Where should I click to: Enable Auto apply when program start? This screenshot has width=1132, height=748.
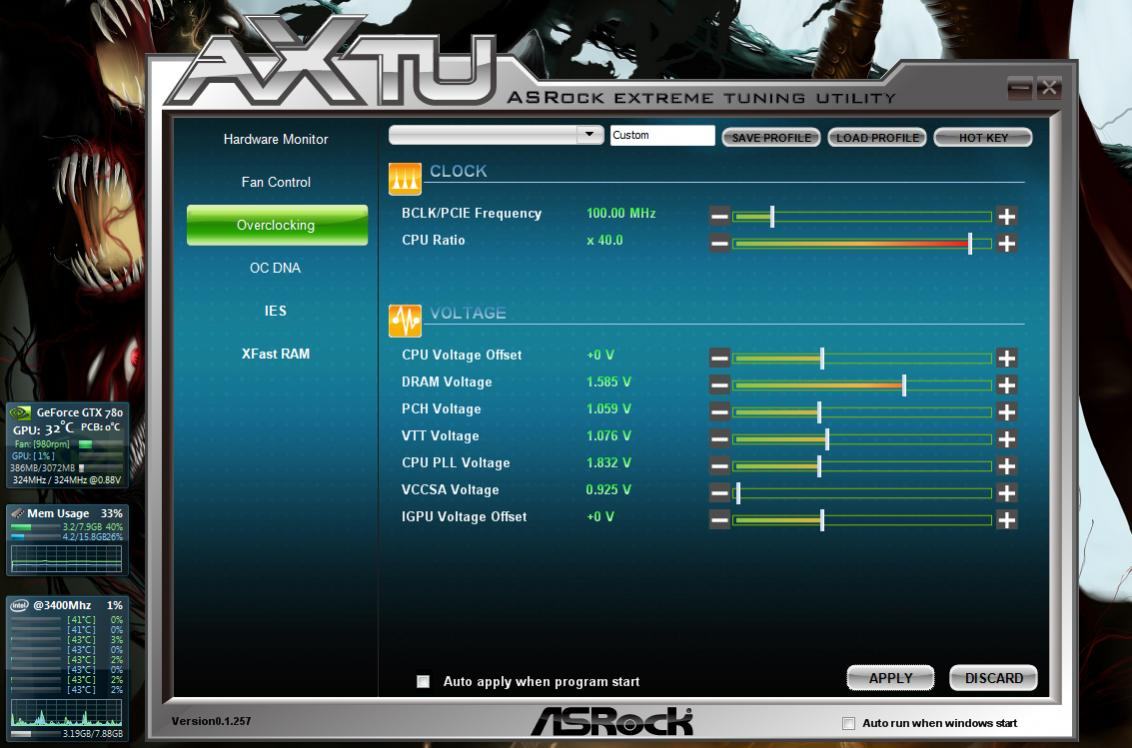click(x=423, y=682)
